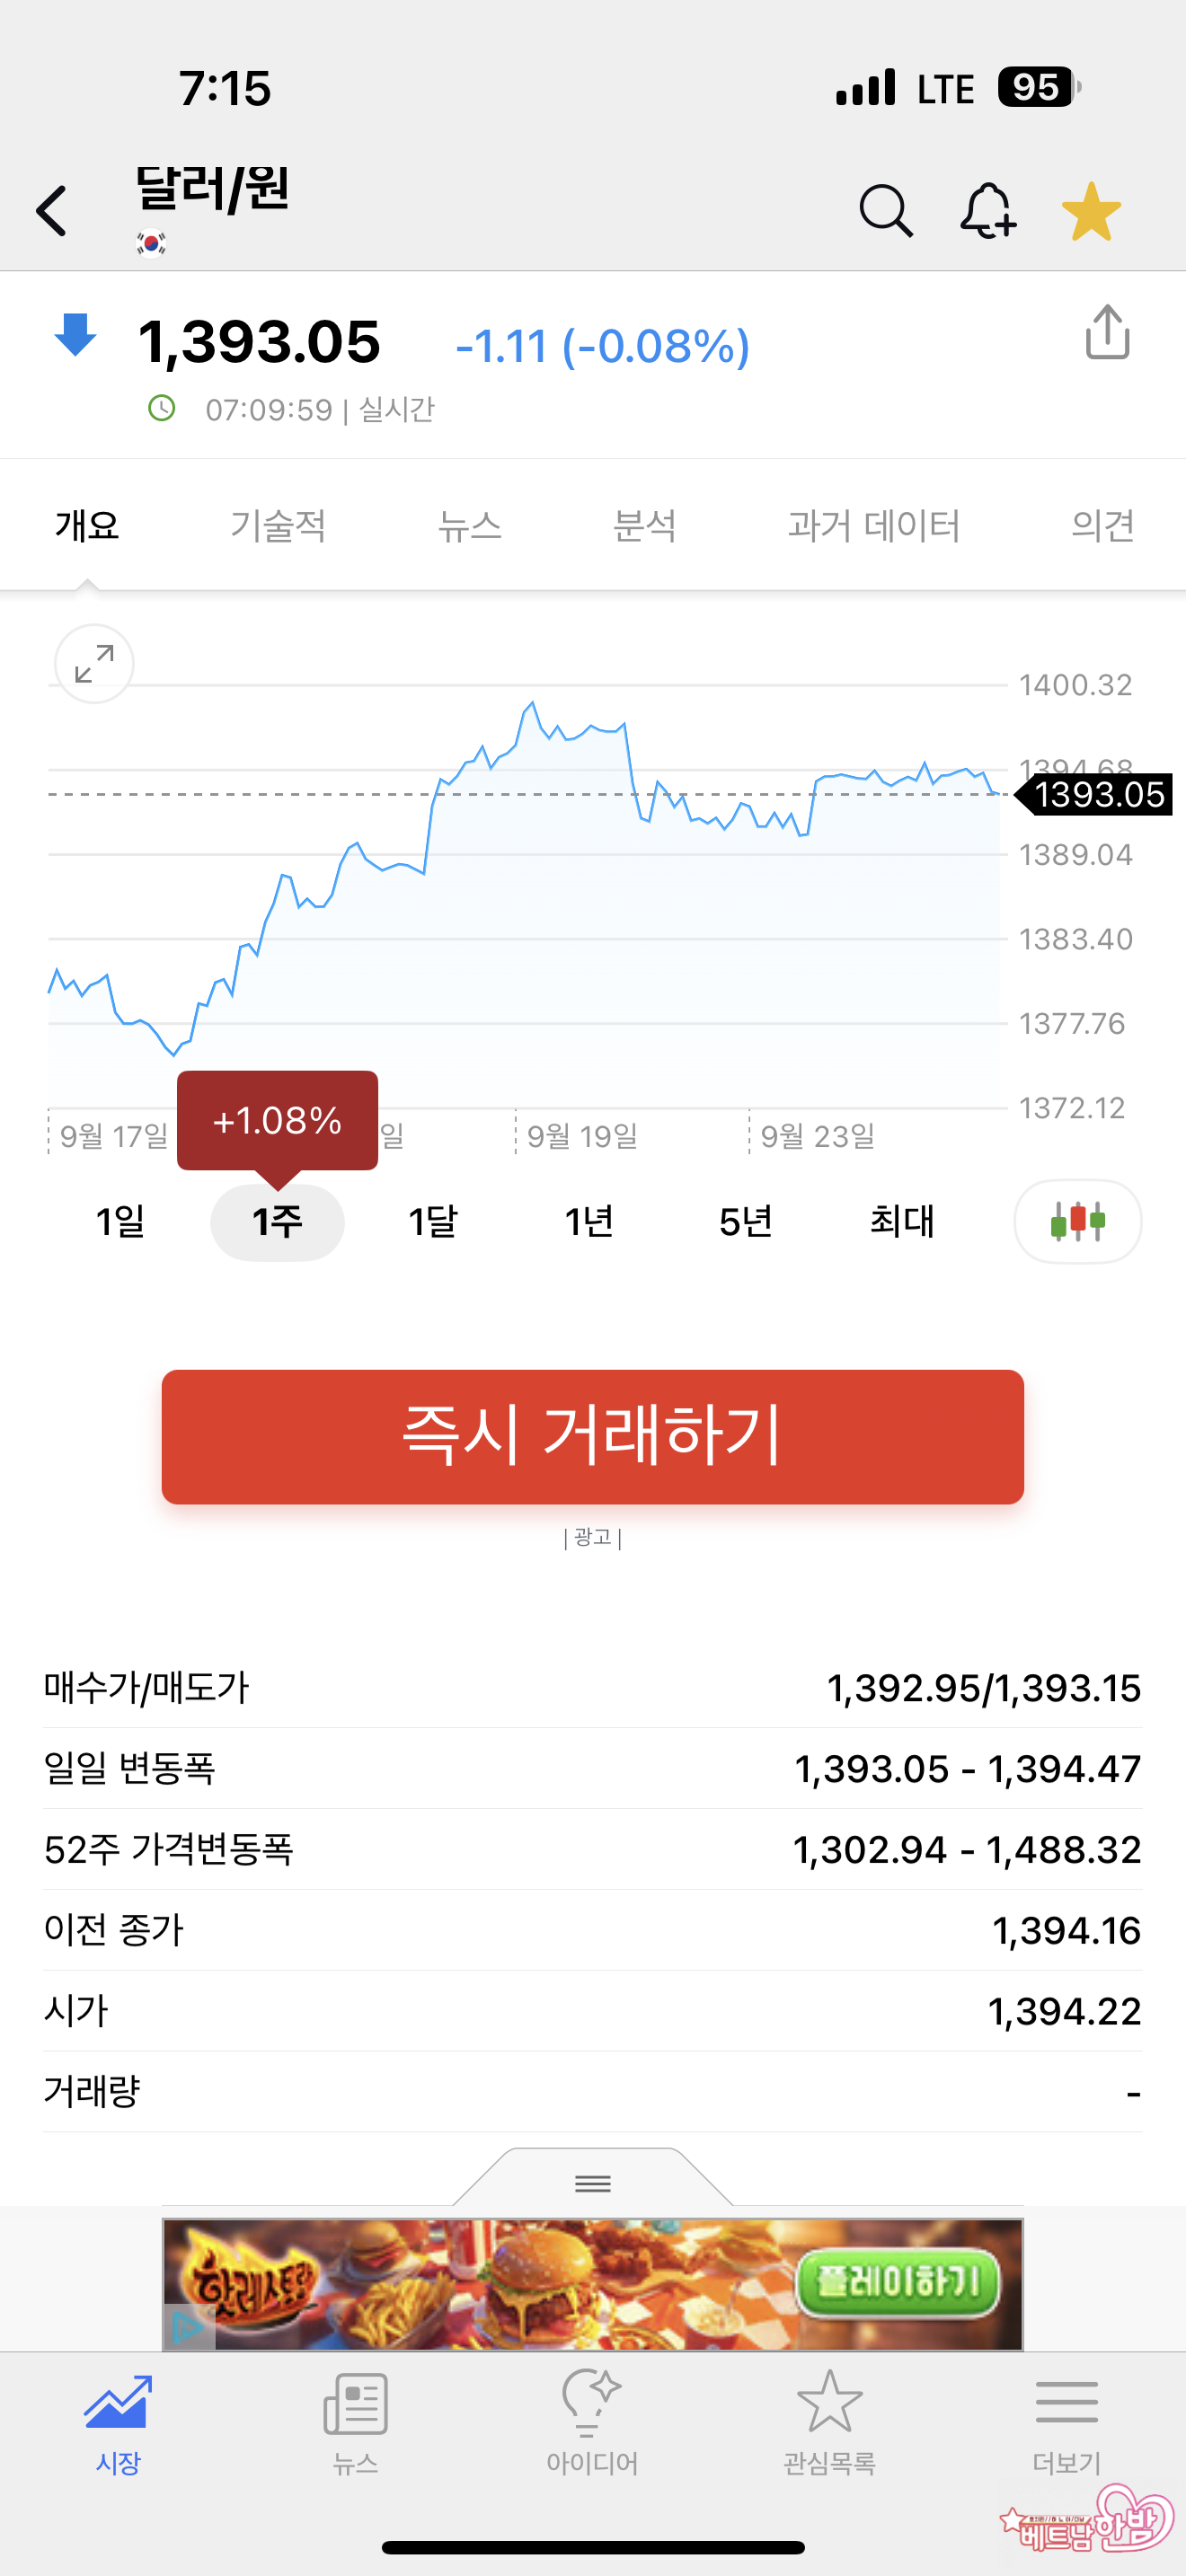
Task: Expand the pull-up drawer handle
Action: pos(593,2183)
